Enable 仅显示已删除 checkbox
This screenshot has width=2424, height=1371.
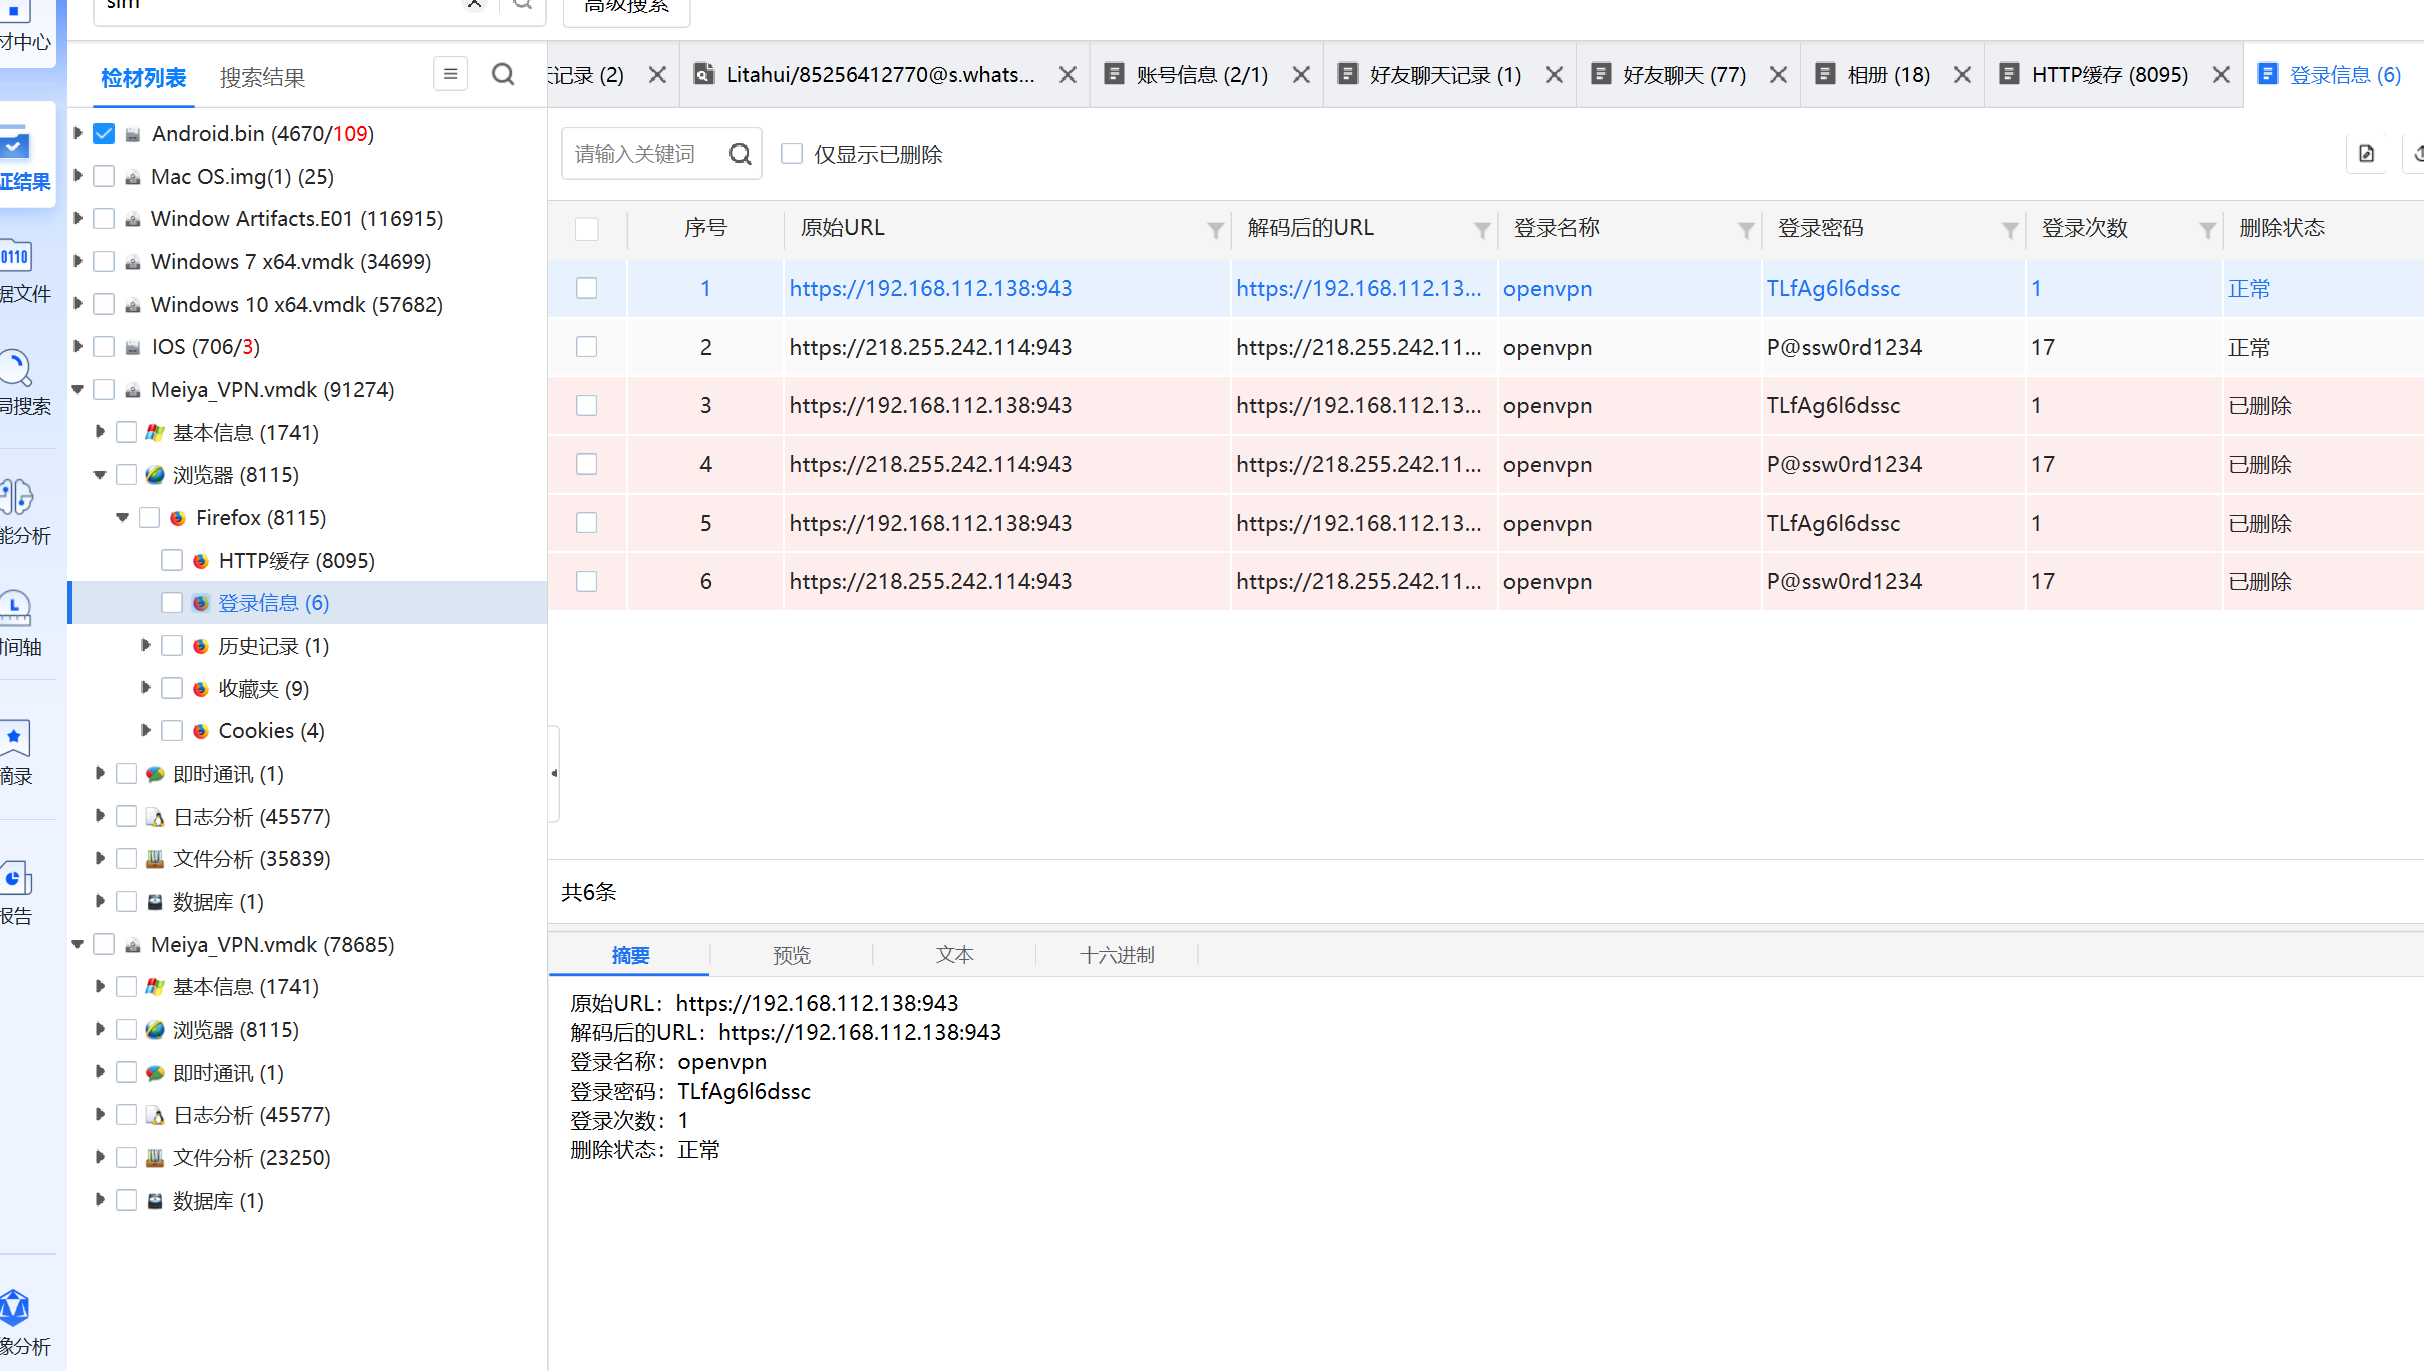[x=792, y=154]
